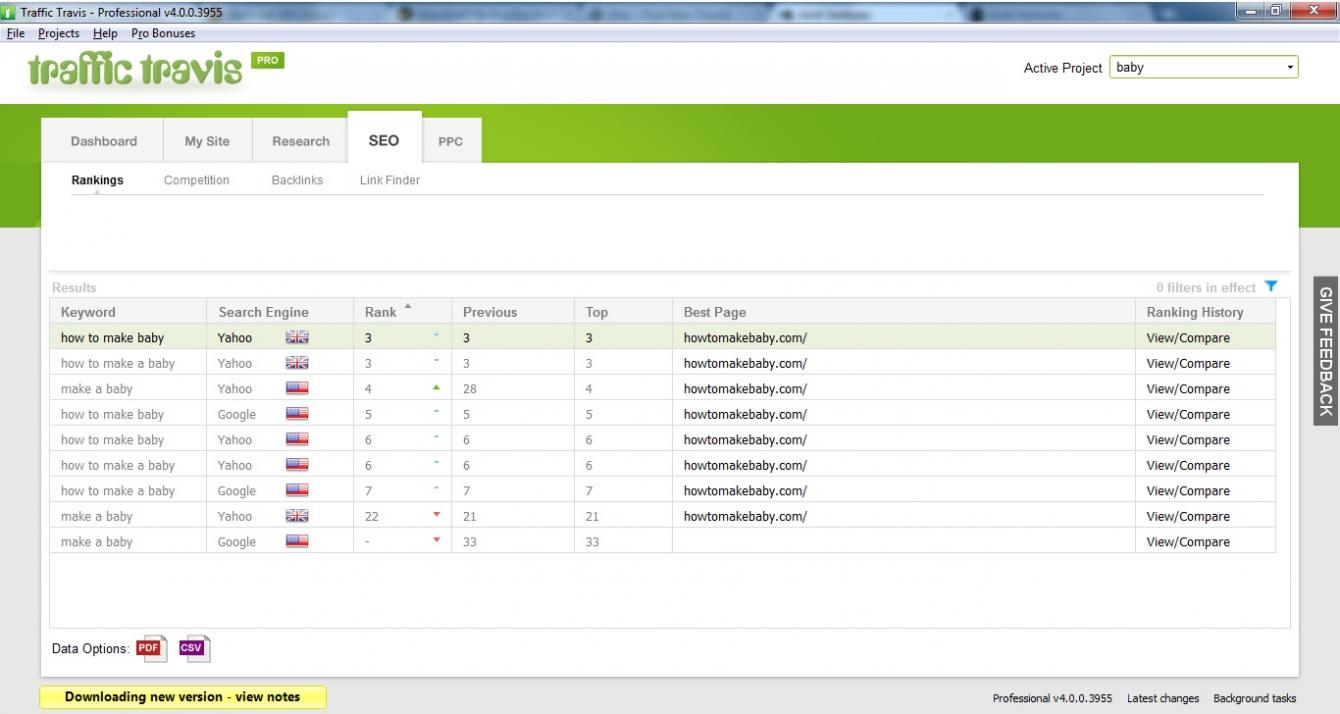Open the Projects menu
1340x714 pixels.
pyautogui.click(x=59, y=33)
